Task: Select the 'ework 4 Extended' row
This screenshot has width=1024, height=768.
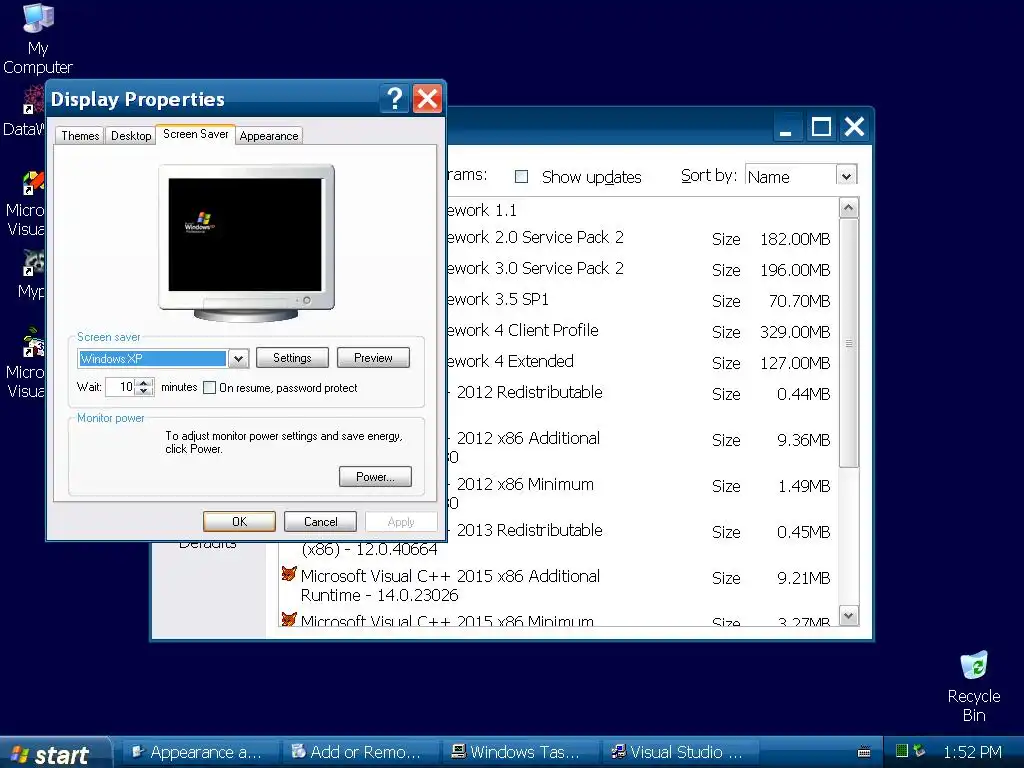Action: pos(641,362)
